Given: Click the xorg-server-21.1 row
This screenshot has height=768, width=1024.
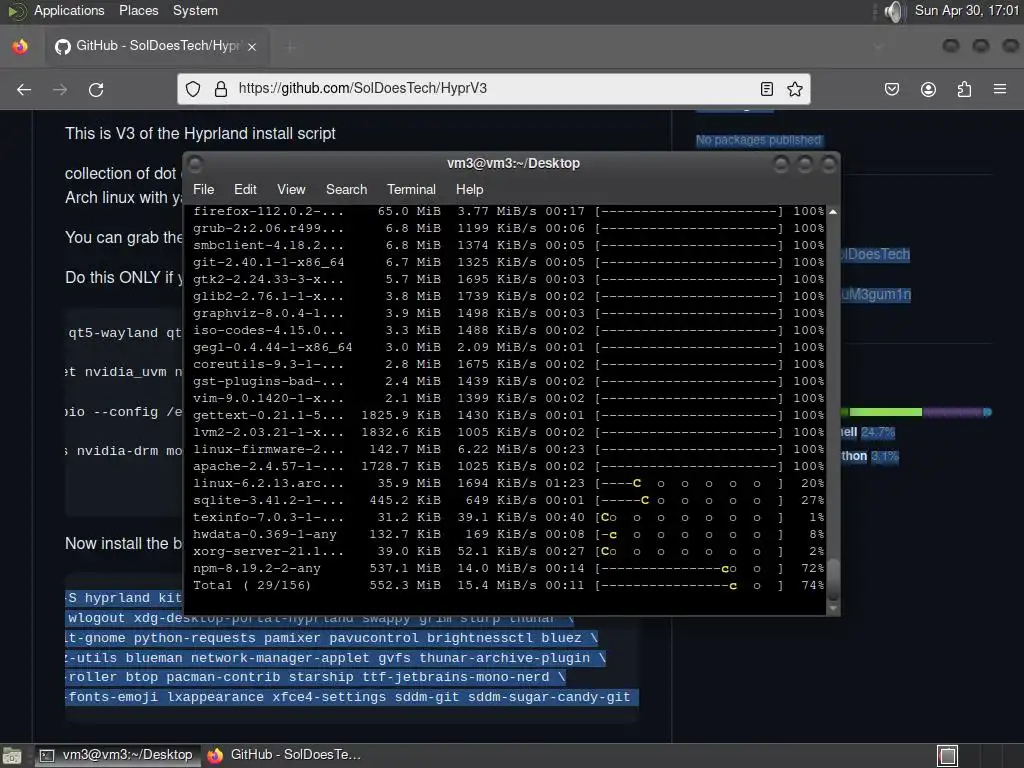Looking at the screenshot, I should click(x=508, y=551).
